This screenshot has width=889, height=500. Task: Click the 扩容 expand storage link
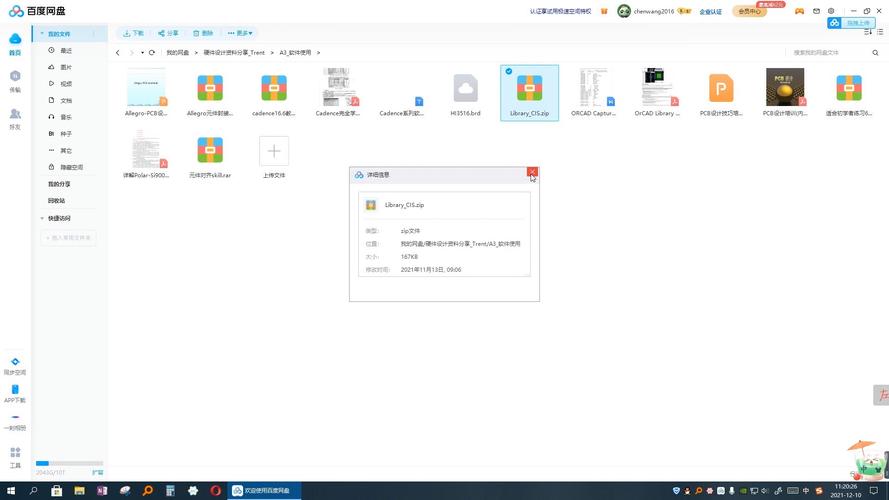pos(98,472)
